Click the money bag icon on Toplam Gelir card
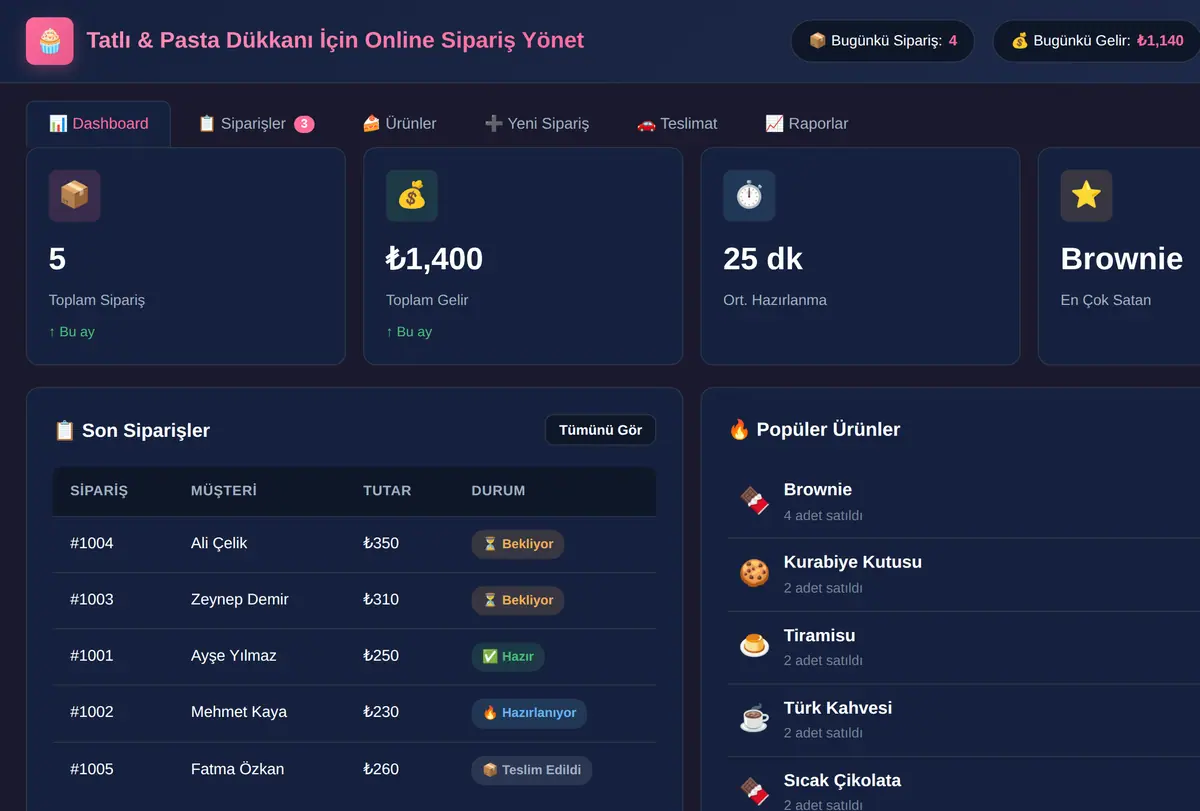1200x811 pixels. tap(412, 196)
